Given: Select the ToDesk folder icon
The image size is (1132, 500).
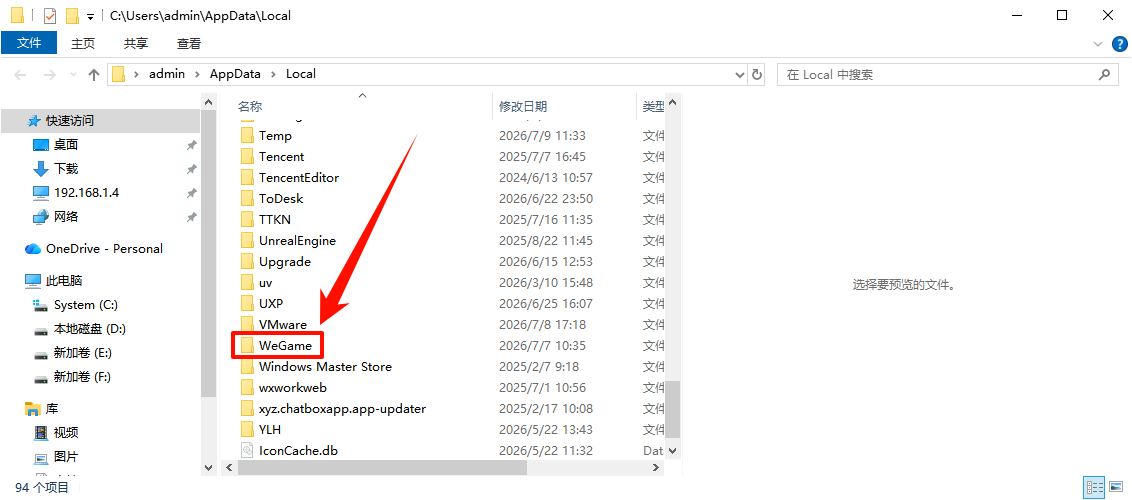Looking at the screenshot, I should click(248, 198).
